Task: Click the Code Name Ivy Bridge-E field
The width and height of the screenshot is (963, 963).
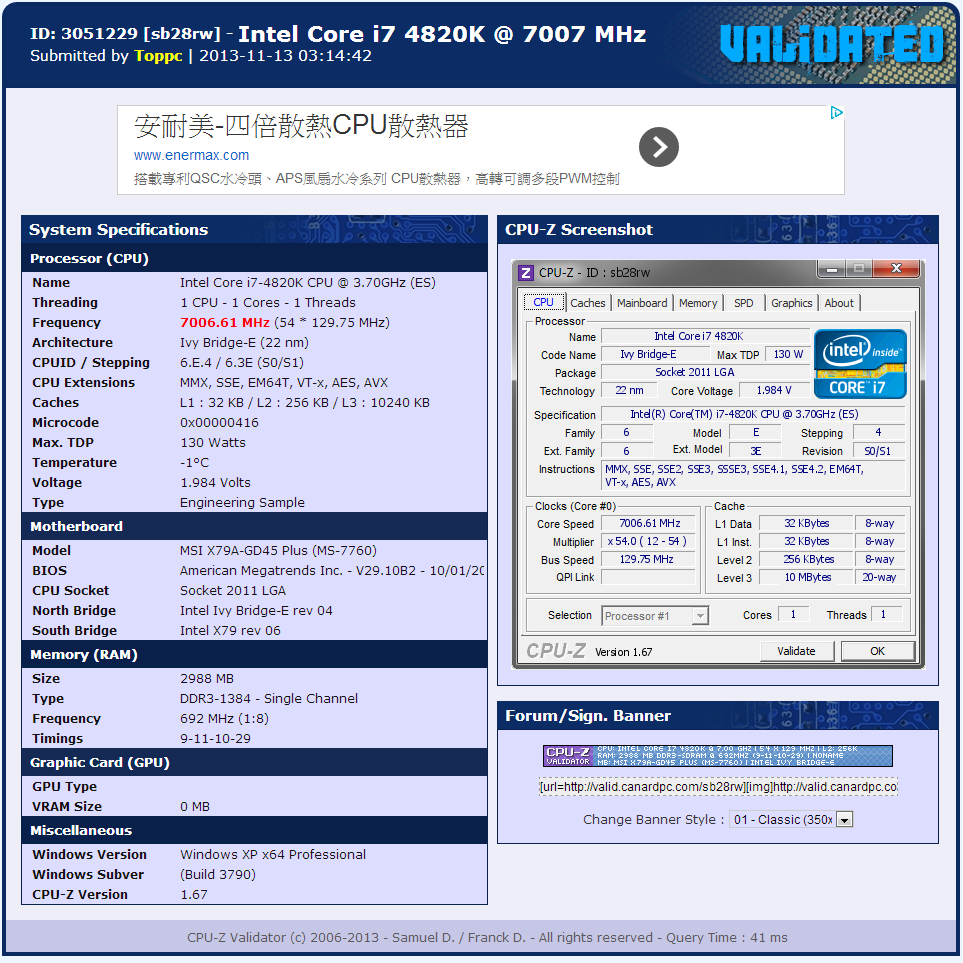Action: coord(655,354)
